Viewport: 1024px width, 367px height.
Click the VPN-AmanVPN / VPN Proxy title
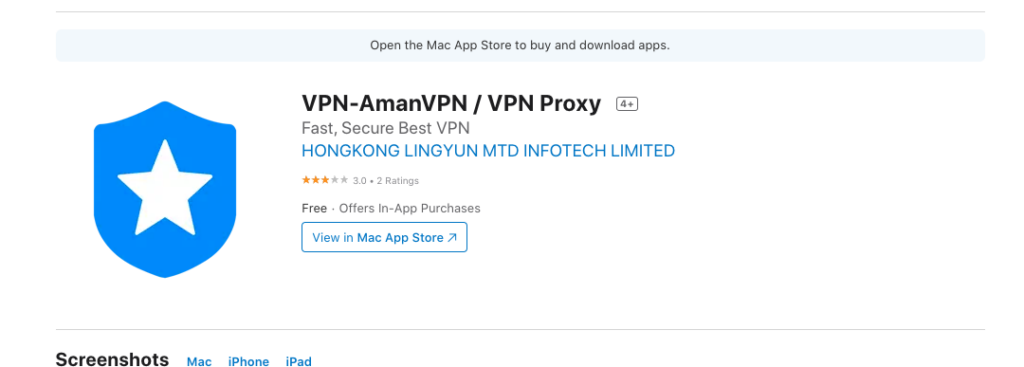tap(451, 103)
